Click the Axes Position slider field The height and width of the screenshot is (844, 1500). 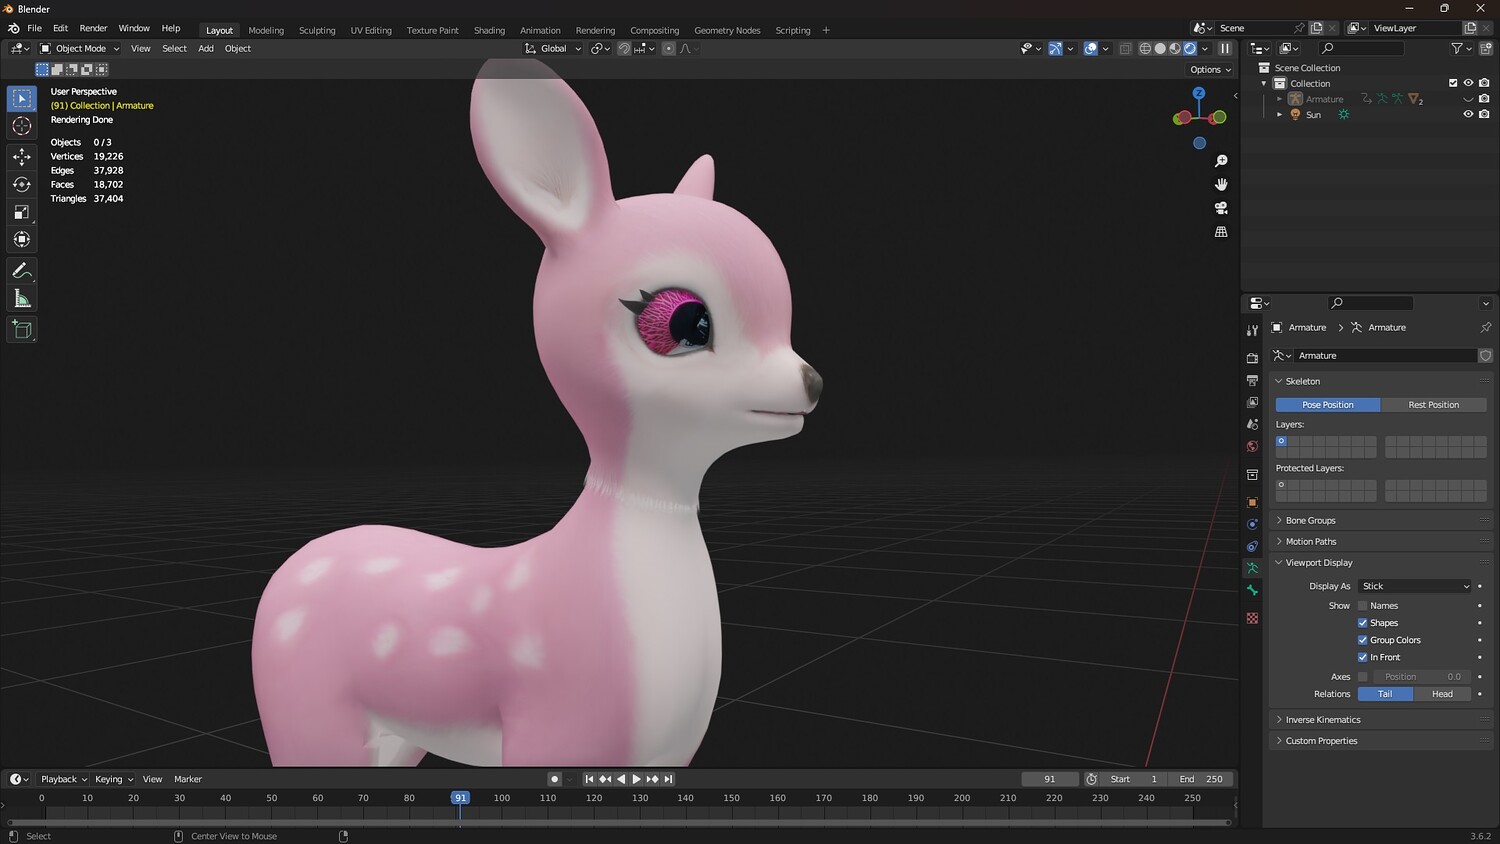pyautogui.click(x=1422, y=677)
